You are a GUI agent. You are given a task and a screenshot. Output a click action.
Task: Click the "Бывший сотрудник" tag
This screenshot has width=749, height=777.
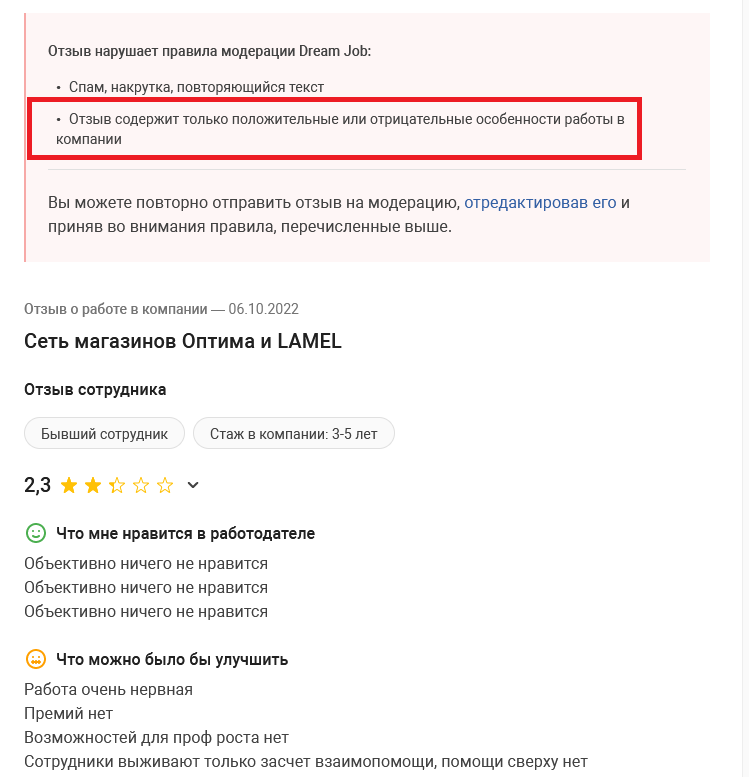104,434
